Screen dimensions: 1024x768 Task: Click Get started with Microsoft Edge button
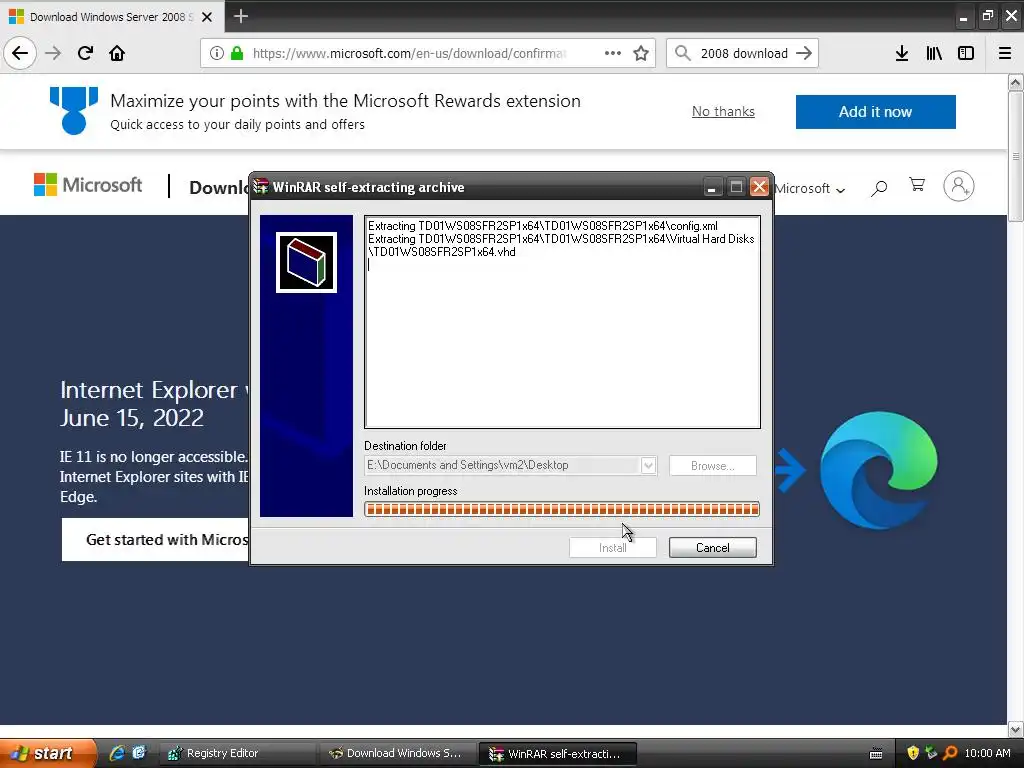(x=155, y=539)
